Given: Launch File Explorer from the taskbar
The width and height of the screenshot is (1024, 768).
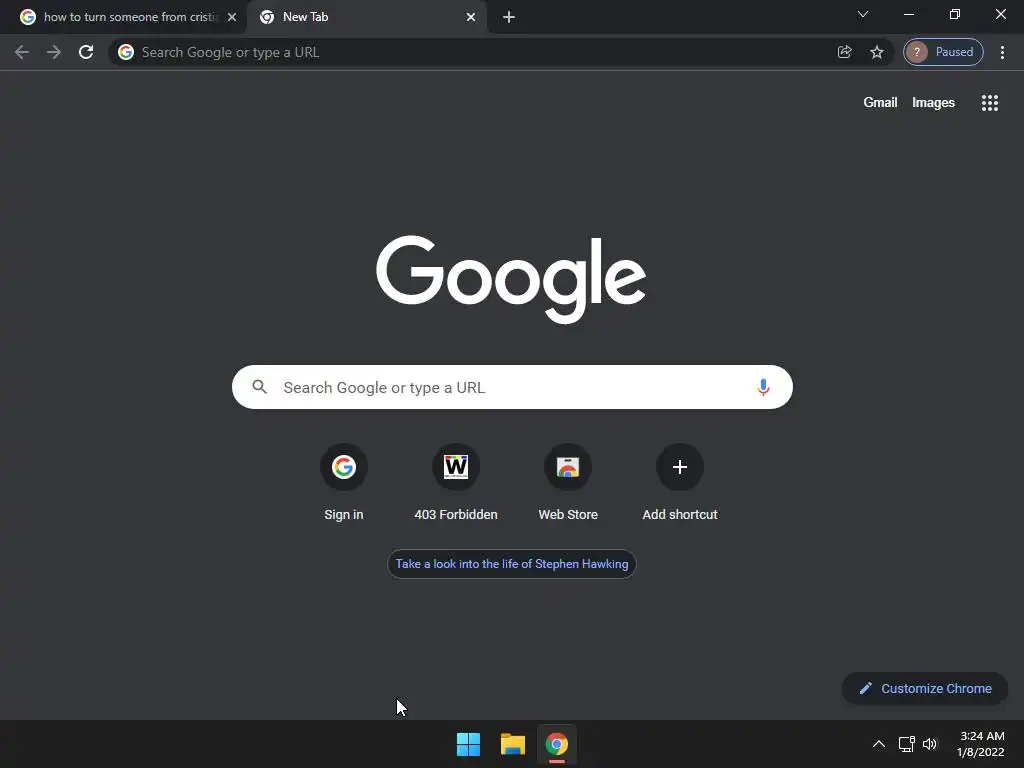Looking at the screenshot, I should [513, 744].
